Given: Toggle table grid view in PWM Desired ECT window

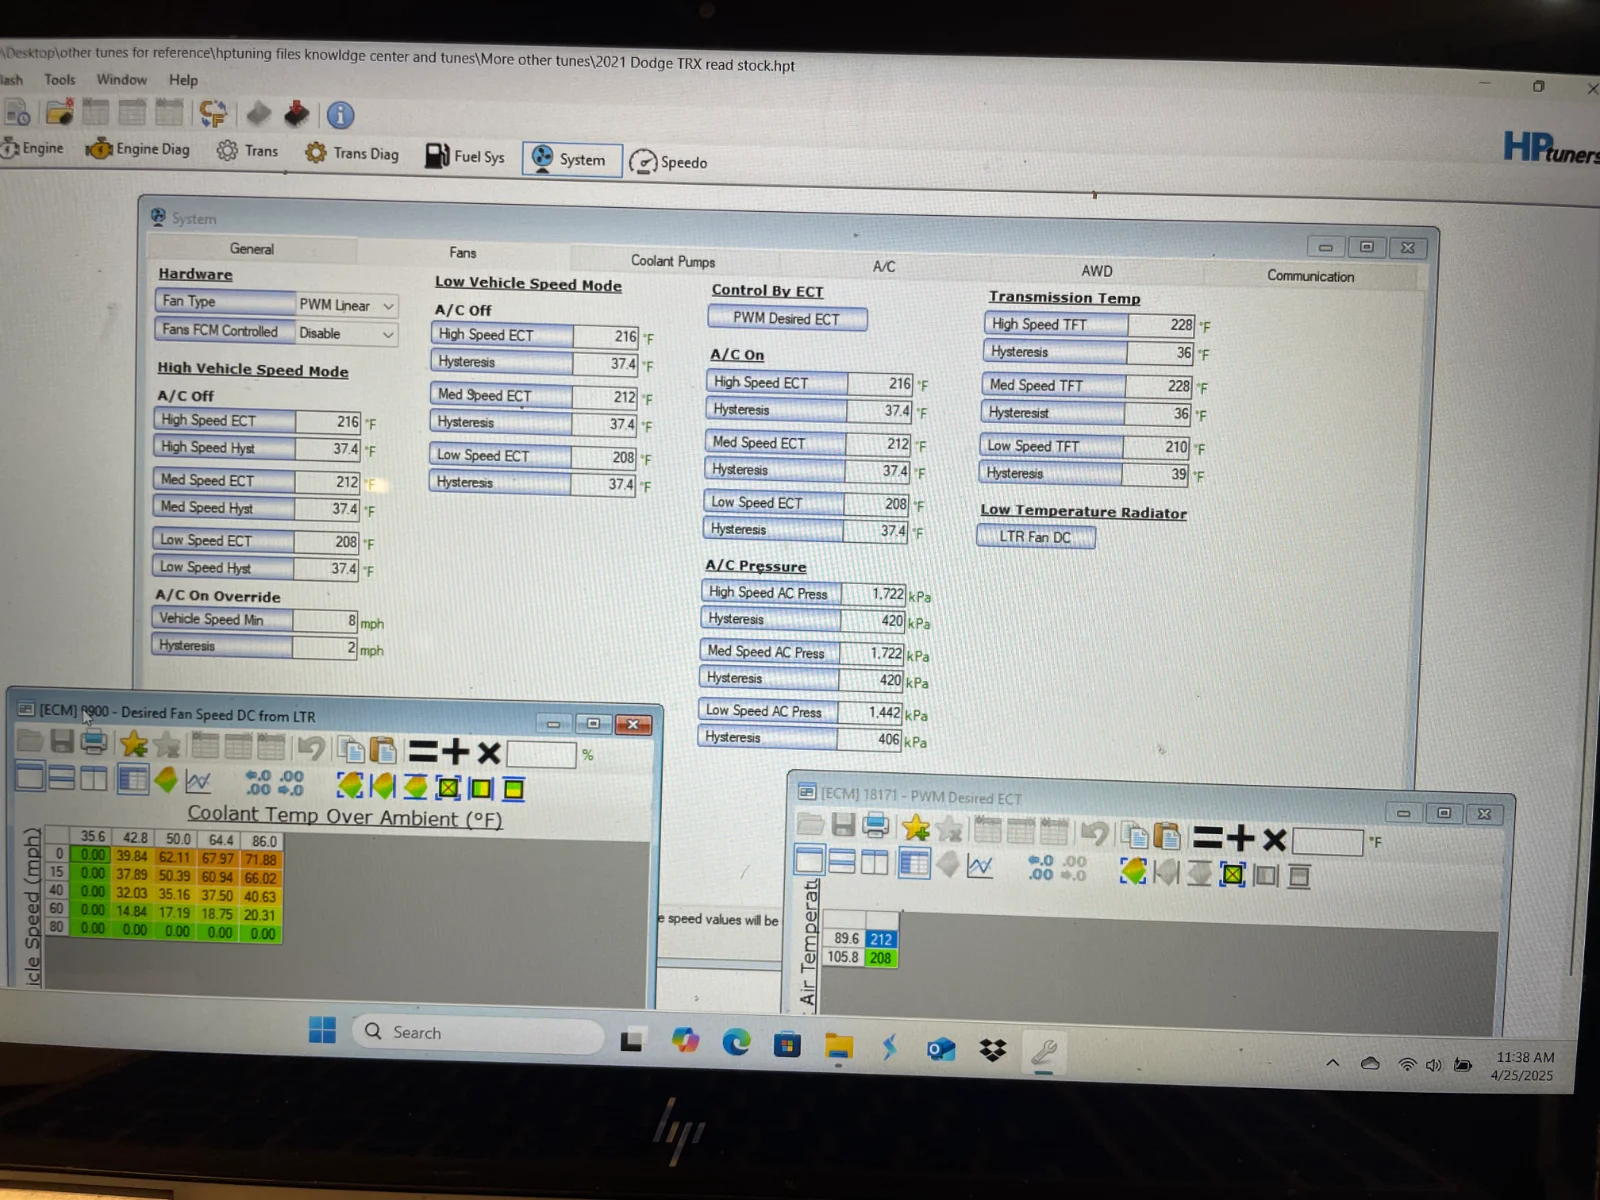Looking at the screenshot, I should (x=914, y=864).
